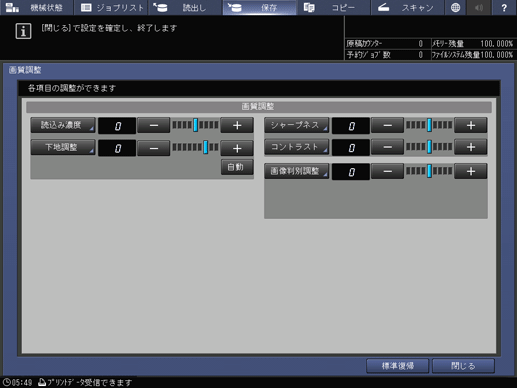Expand the 画像判別調整 option button
The image size is (517, 388).
pyautogui.click(x=296, y=171)
